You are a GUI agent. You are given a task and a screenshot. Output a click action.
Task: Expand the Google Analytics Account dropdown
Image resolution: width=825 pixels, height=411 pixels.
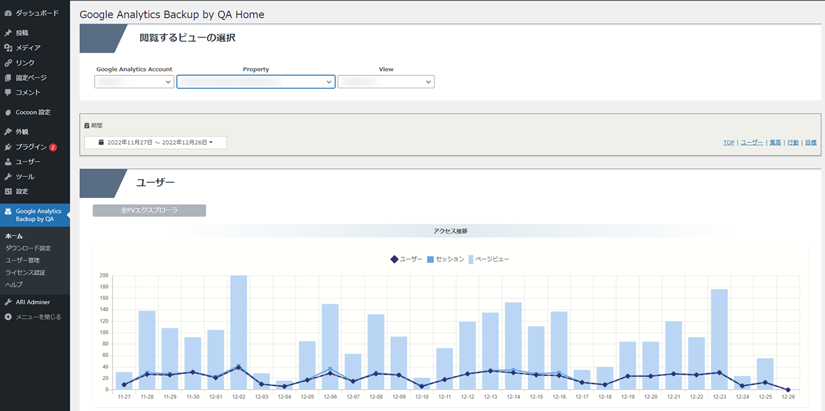coord(134,82)
